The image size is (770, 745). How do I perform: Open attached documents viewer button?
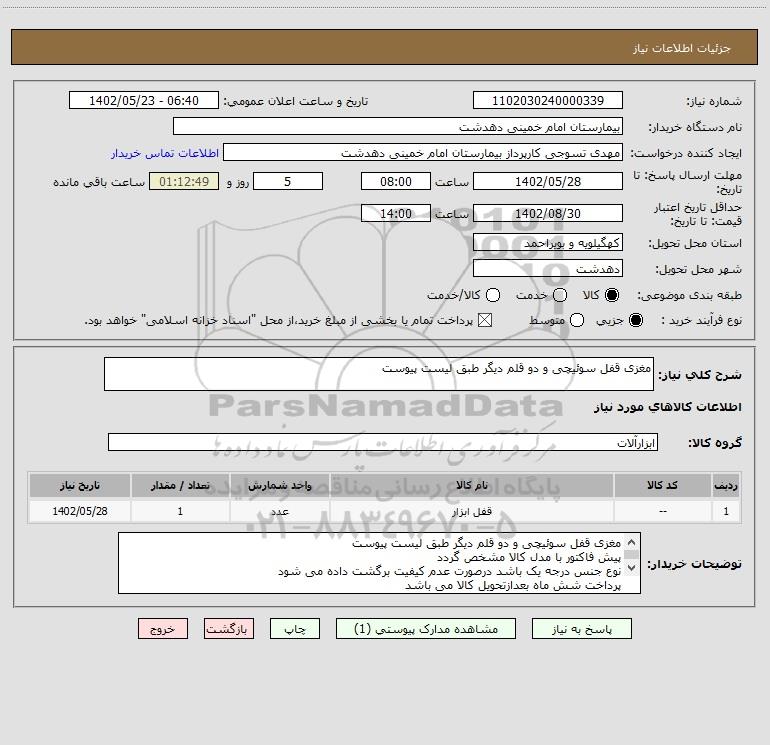(x=426, y=629)
